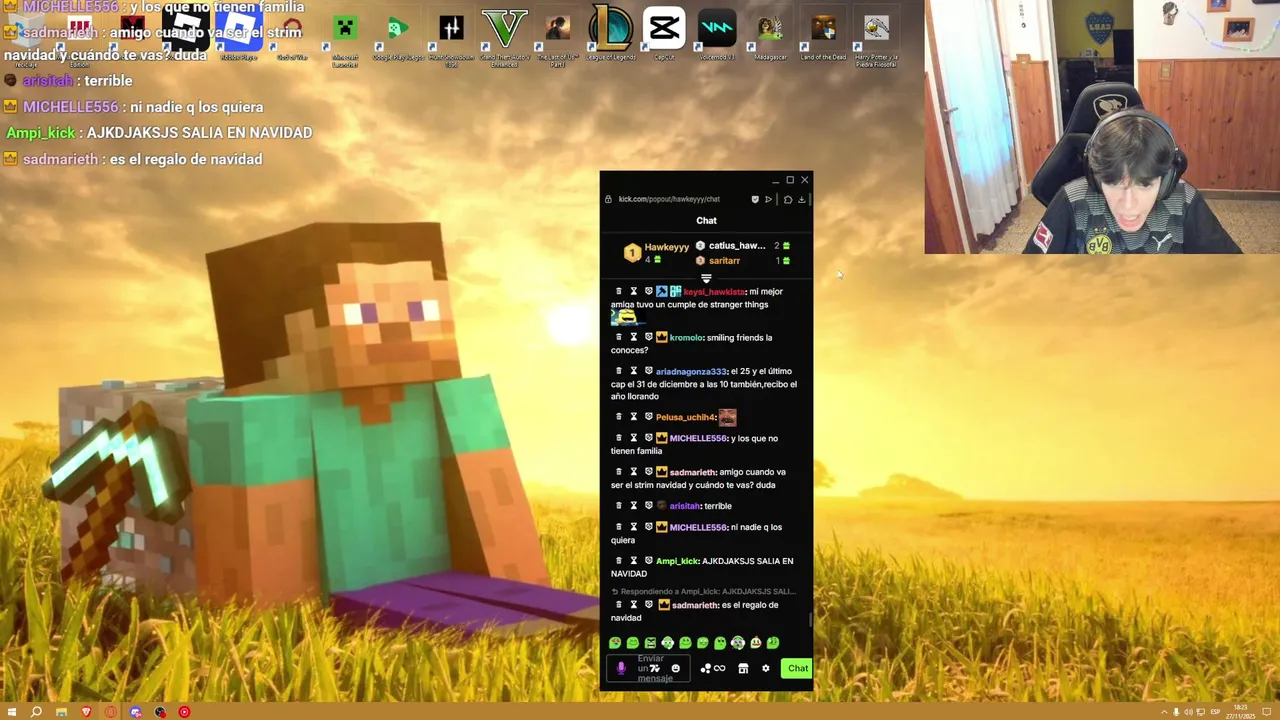Open the Hunt Showdown desktop shortcut
This screenshot has height=720, width=1280.
(451, 36)
